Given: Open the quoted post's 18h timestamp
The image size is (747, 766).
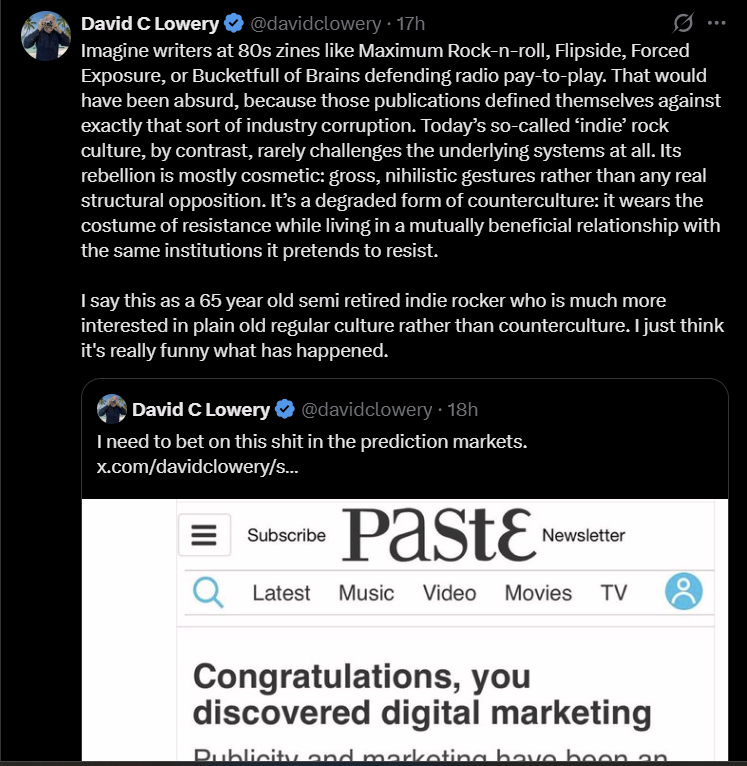Looking at the screenshot, I should click(x=462, y=409).
